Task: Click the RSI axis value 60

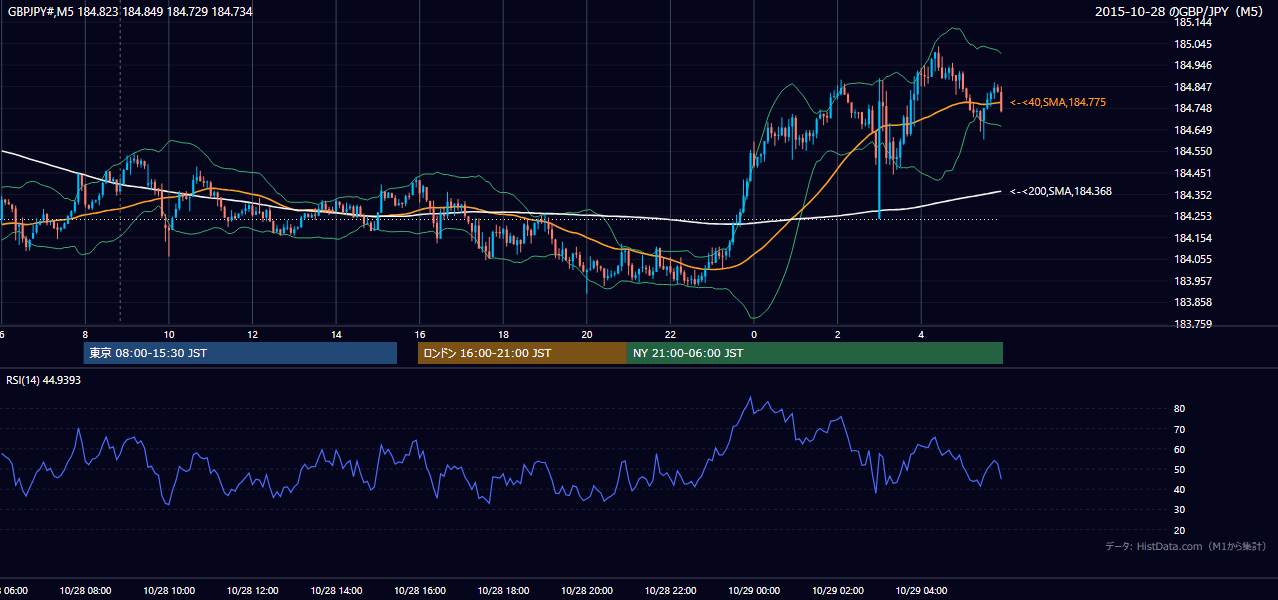Action: (1180, 449)
